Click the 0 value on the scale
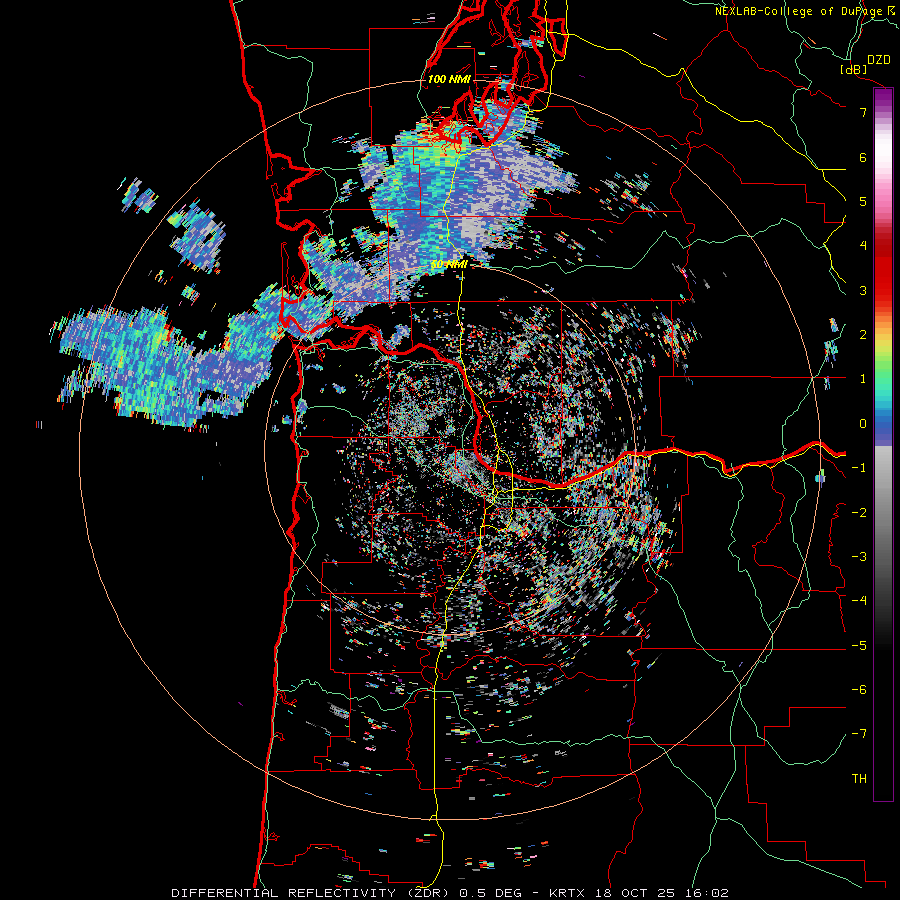This screenshot has width=900, height=900. (x=863, y=424)
